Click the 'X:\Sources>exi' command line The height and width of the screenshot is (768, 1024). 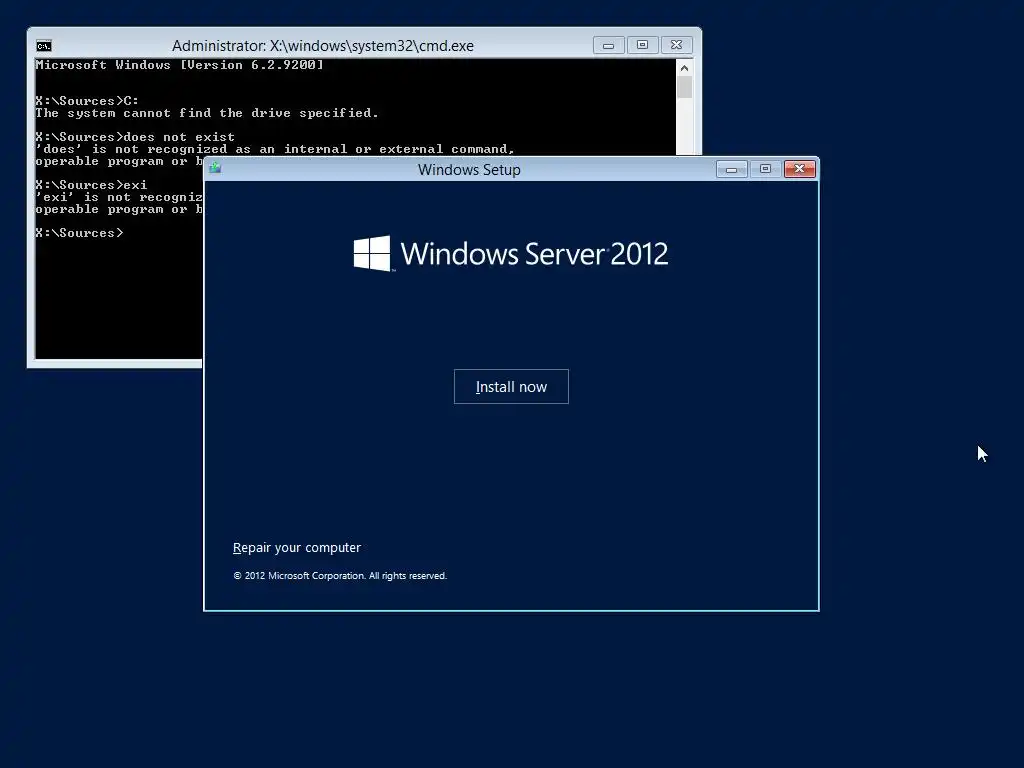[x=91, y=185]
